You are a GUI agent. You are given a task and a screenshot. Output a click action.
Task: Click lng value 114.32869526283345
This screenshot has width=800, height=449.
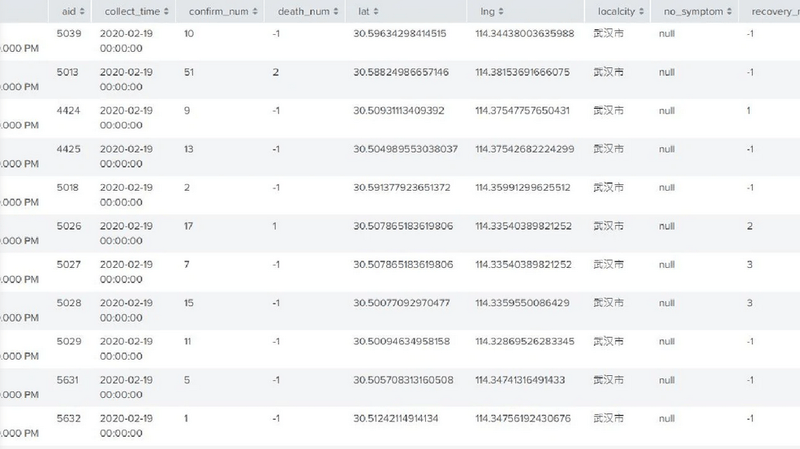[x=524, y=341]
